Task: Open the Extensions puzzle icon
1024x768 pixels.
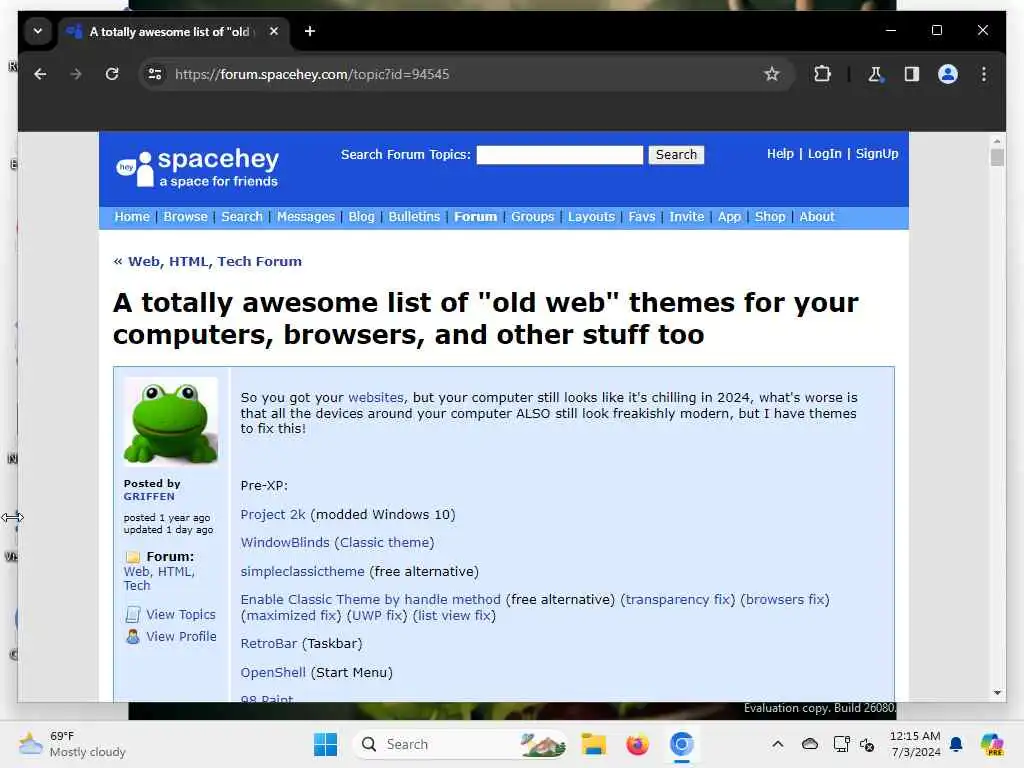Action: 822,74
